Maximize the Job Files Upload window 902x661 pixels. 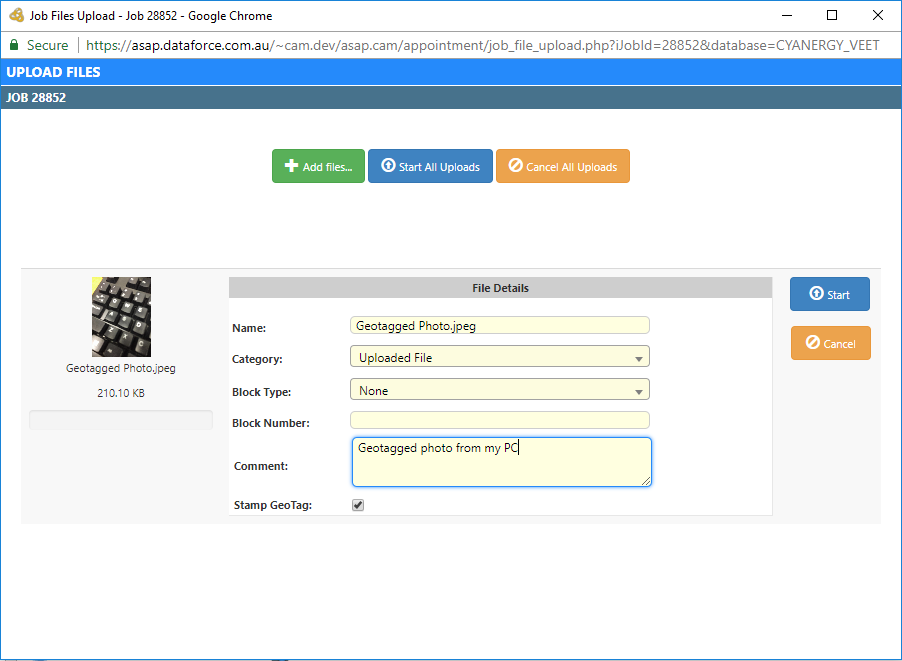(832, 16)
